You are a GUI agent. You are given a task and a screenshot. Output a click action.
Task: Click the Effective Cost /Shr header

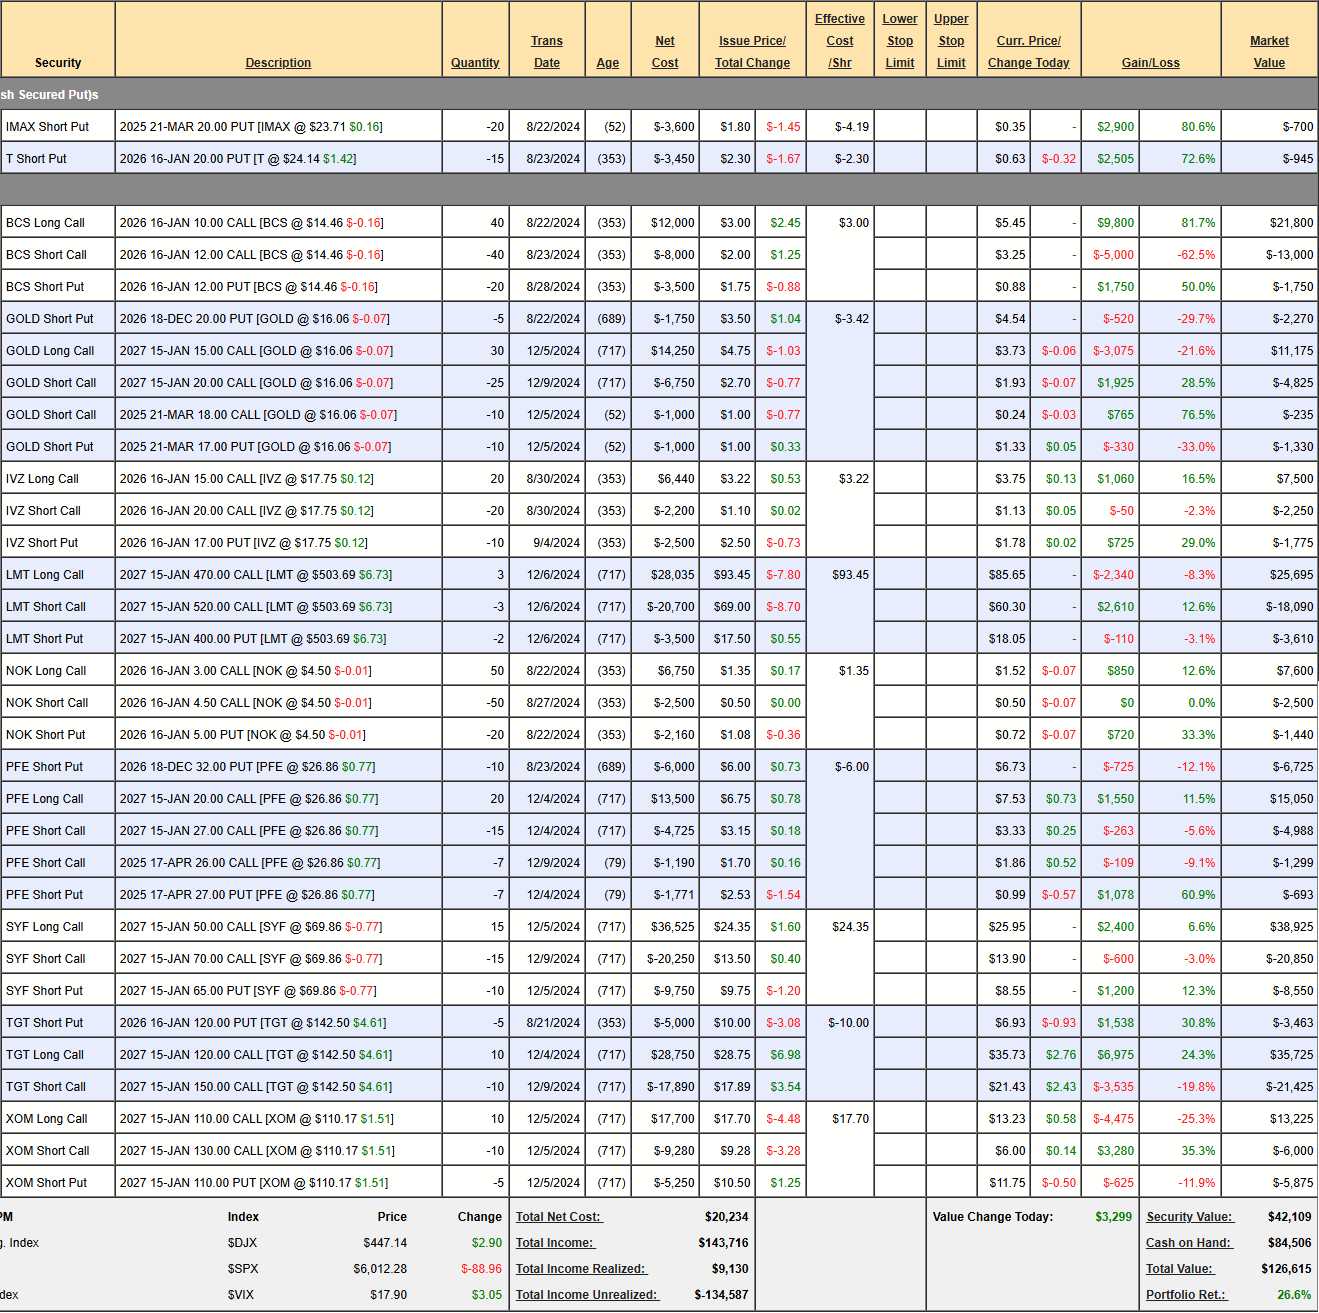[839, 41]
